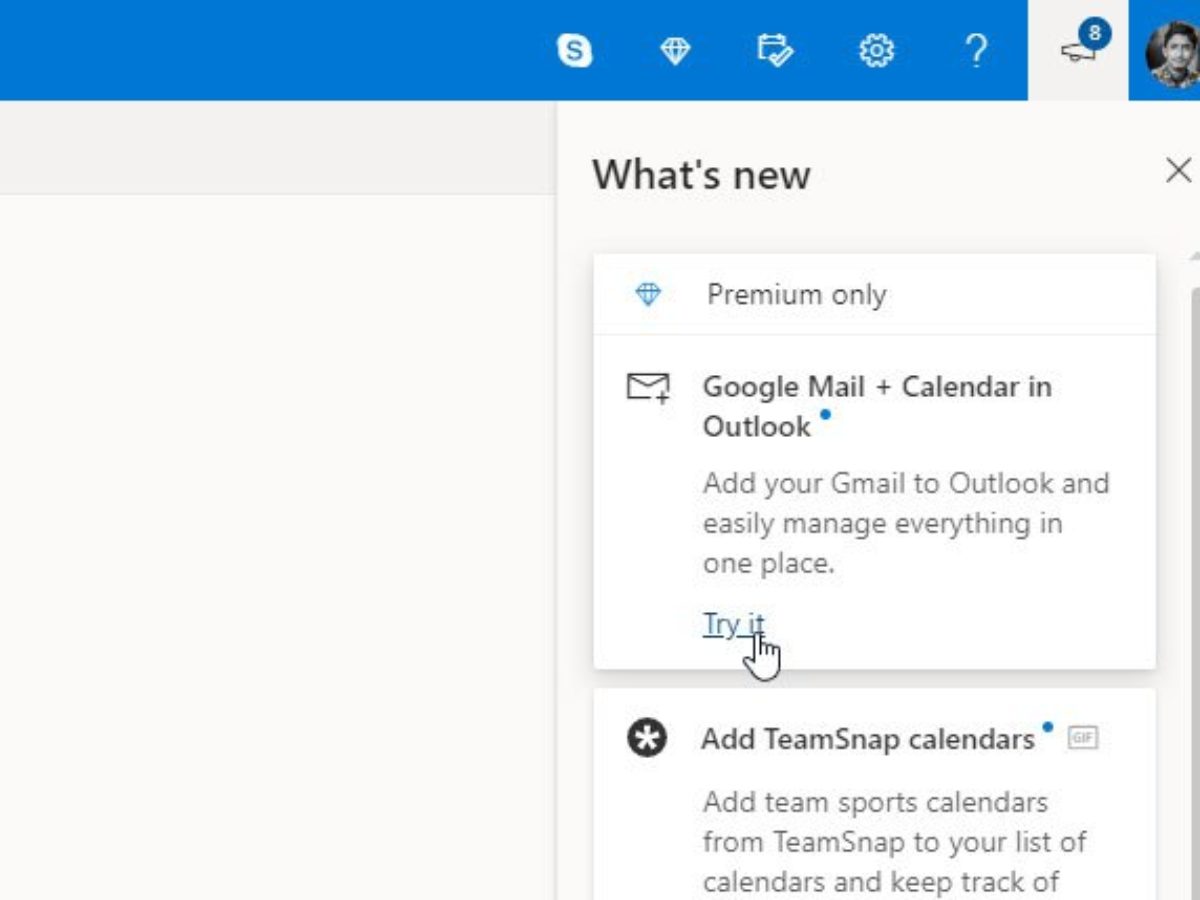Click the What's new panel title

click(x=701, y=175)
